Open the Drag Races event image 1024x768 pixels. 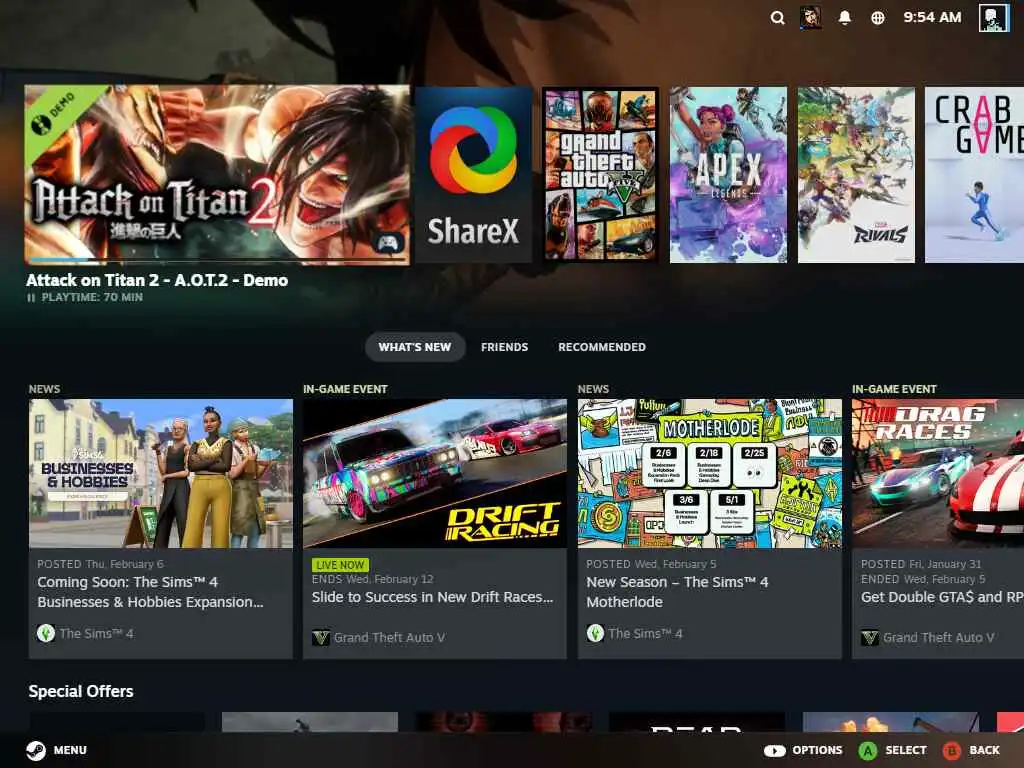(938, 473)
